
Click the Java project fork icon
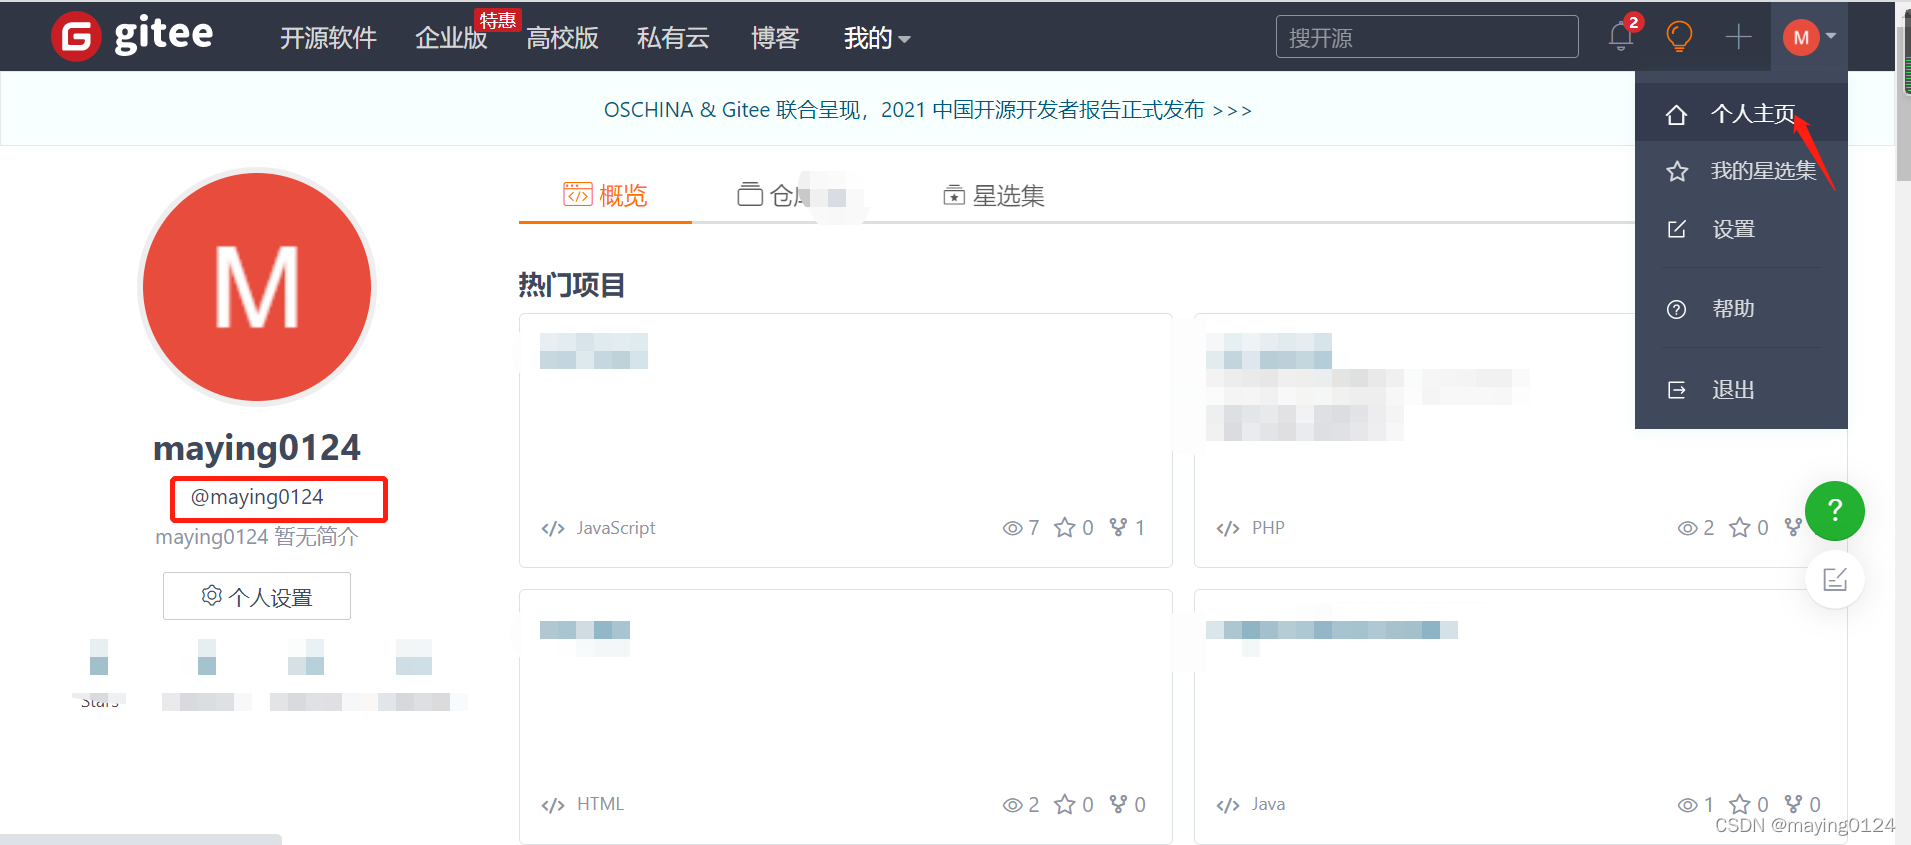point(1793,804)
